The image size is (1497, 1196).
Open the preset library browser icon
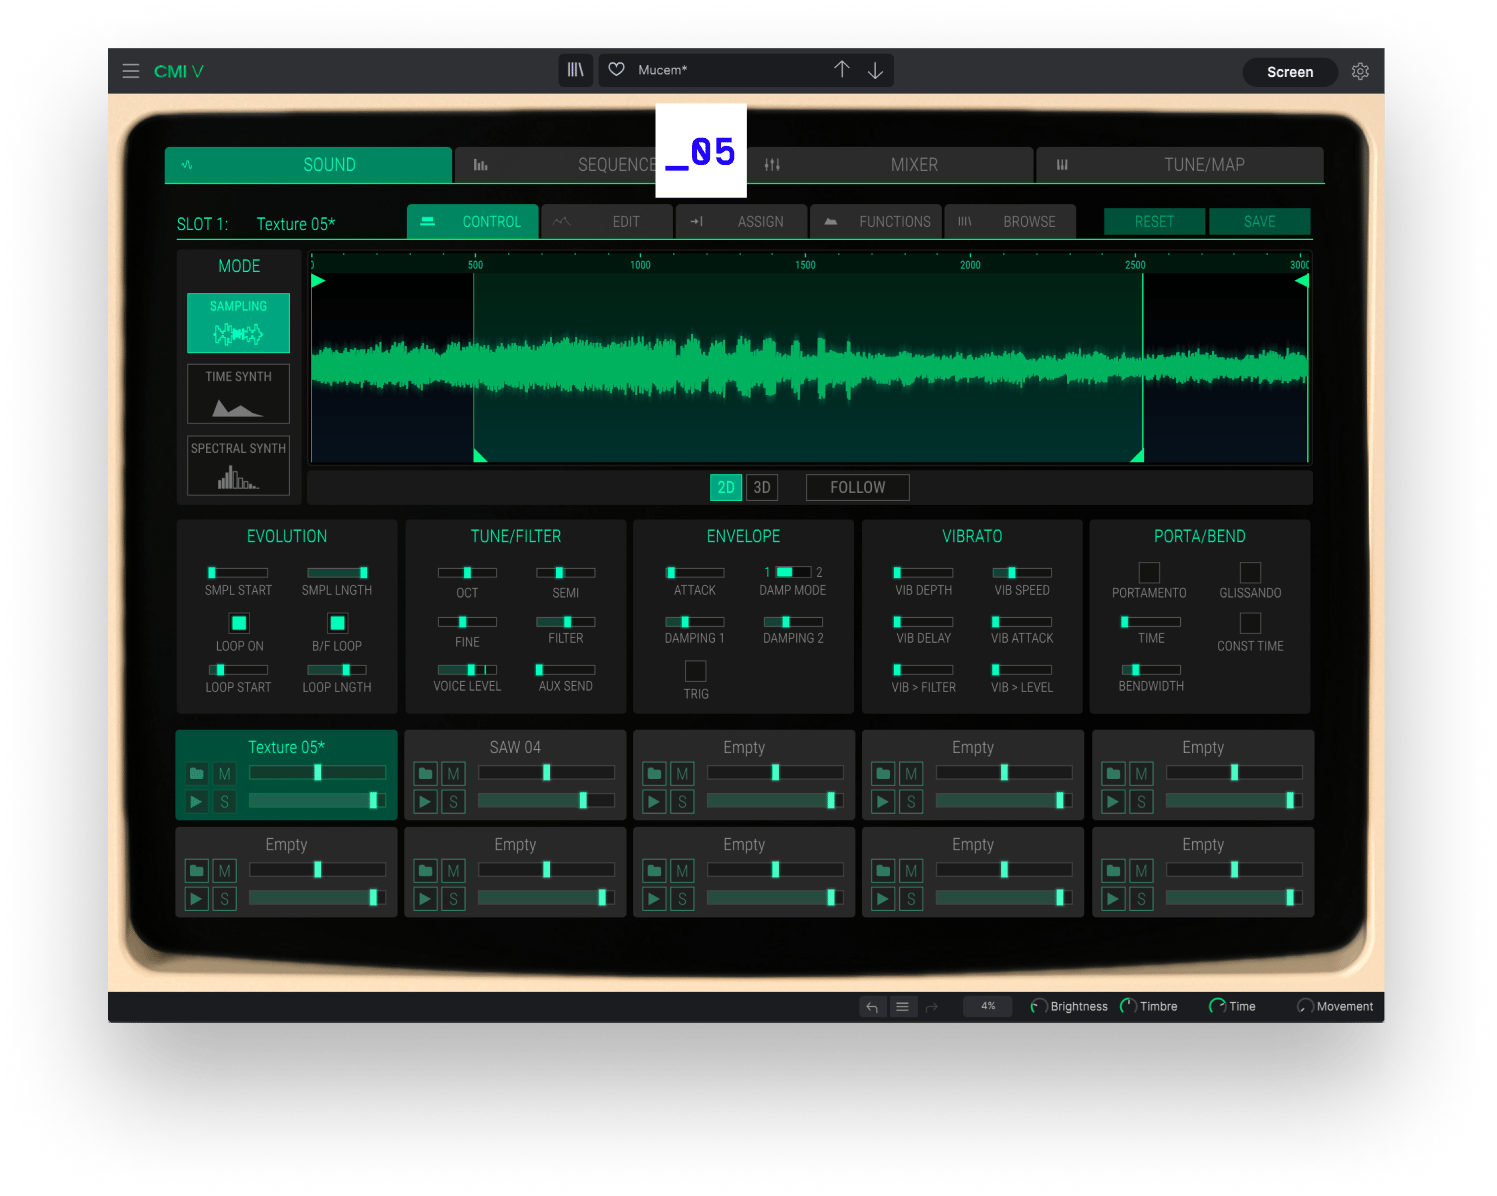point(576,70)
